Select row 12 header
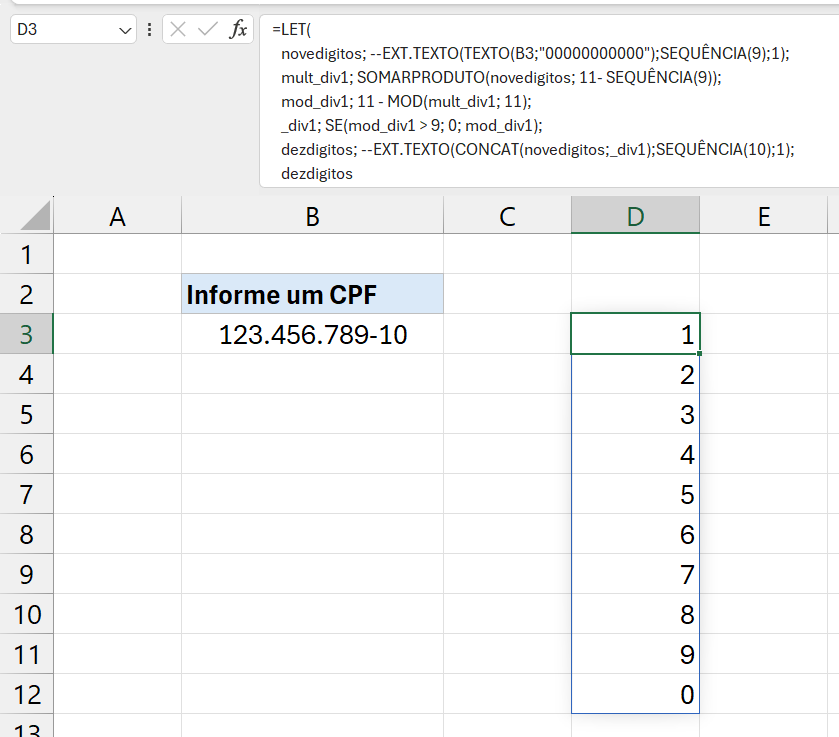Viewport: 839px width, 737px height. coord(26,694)
